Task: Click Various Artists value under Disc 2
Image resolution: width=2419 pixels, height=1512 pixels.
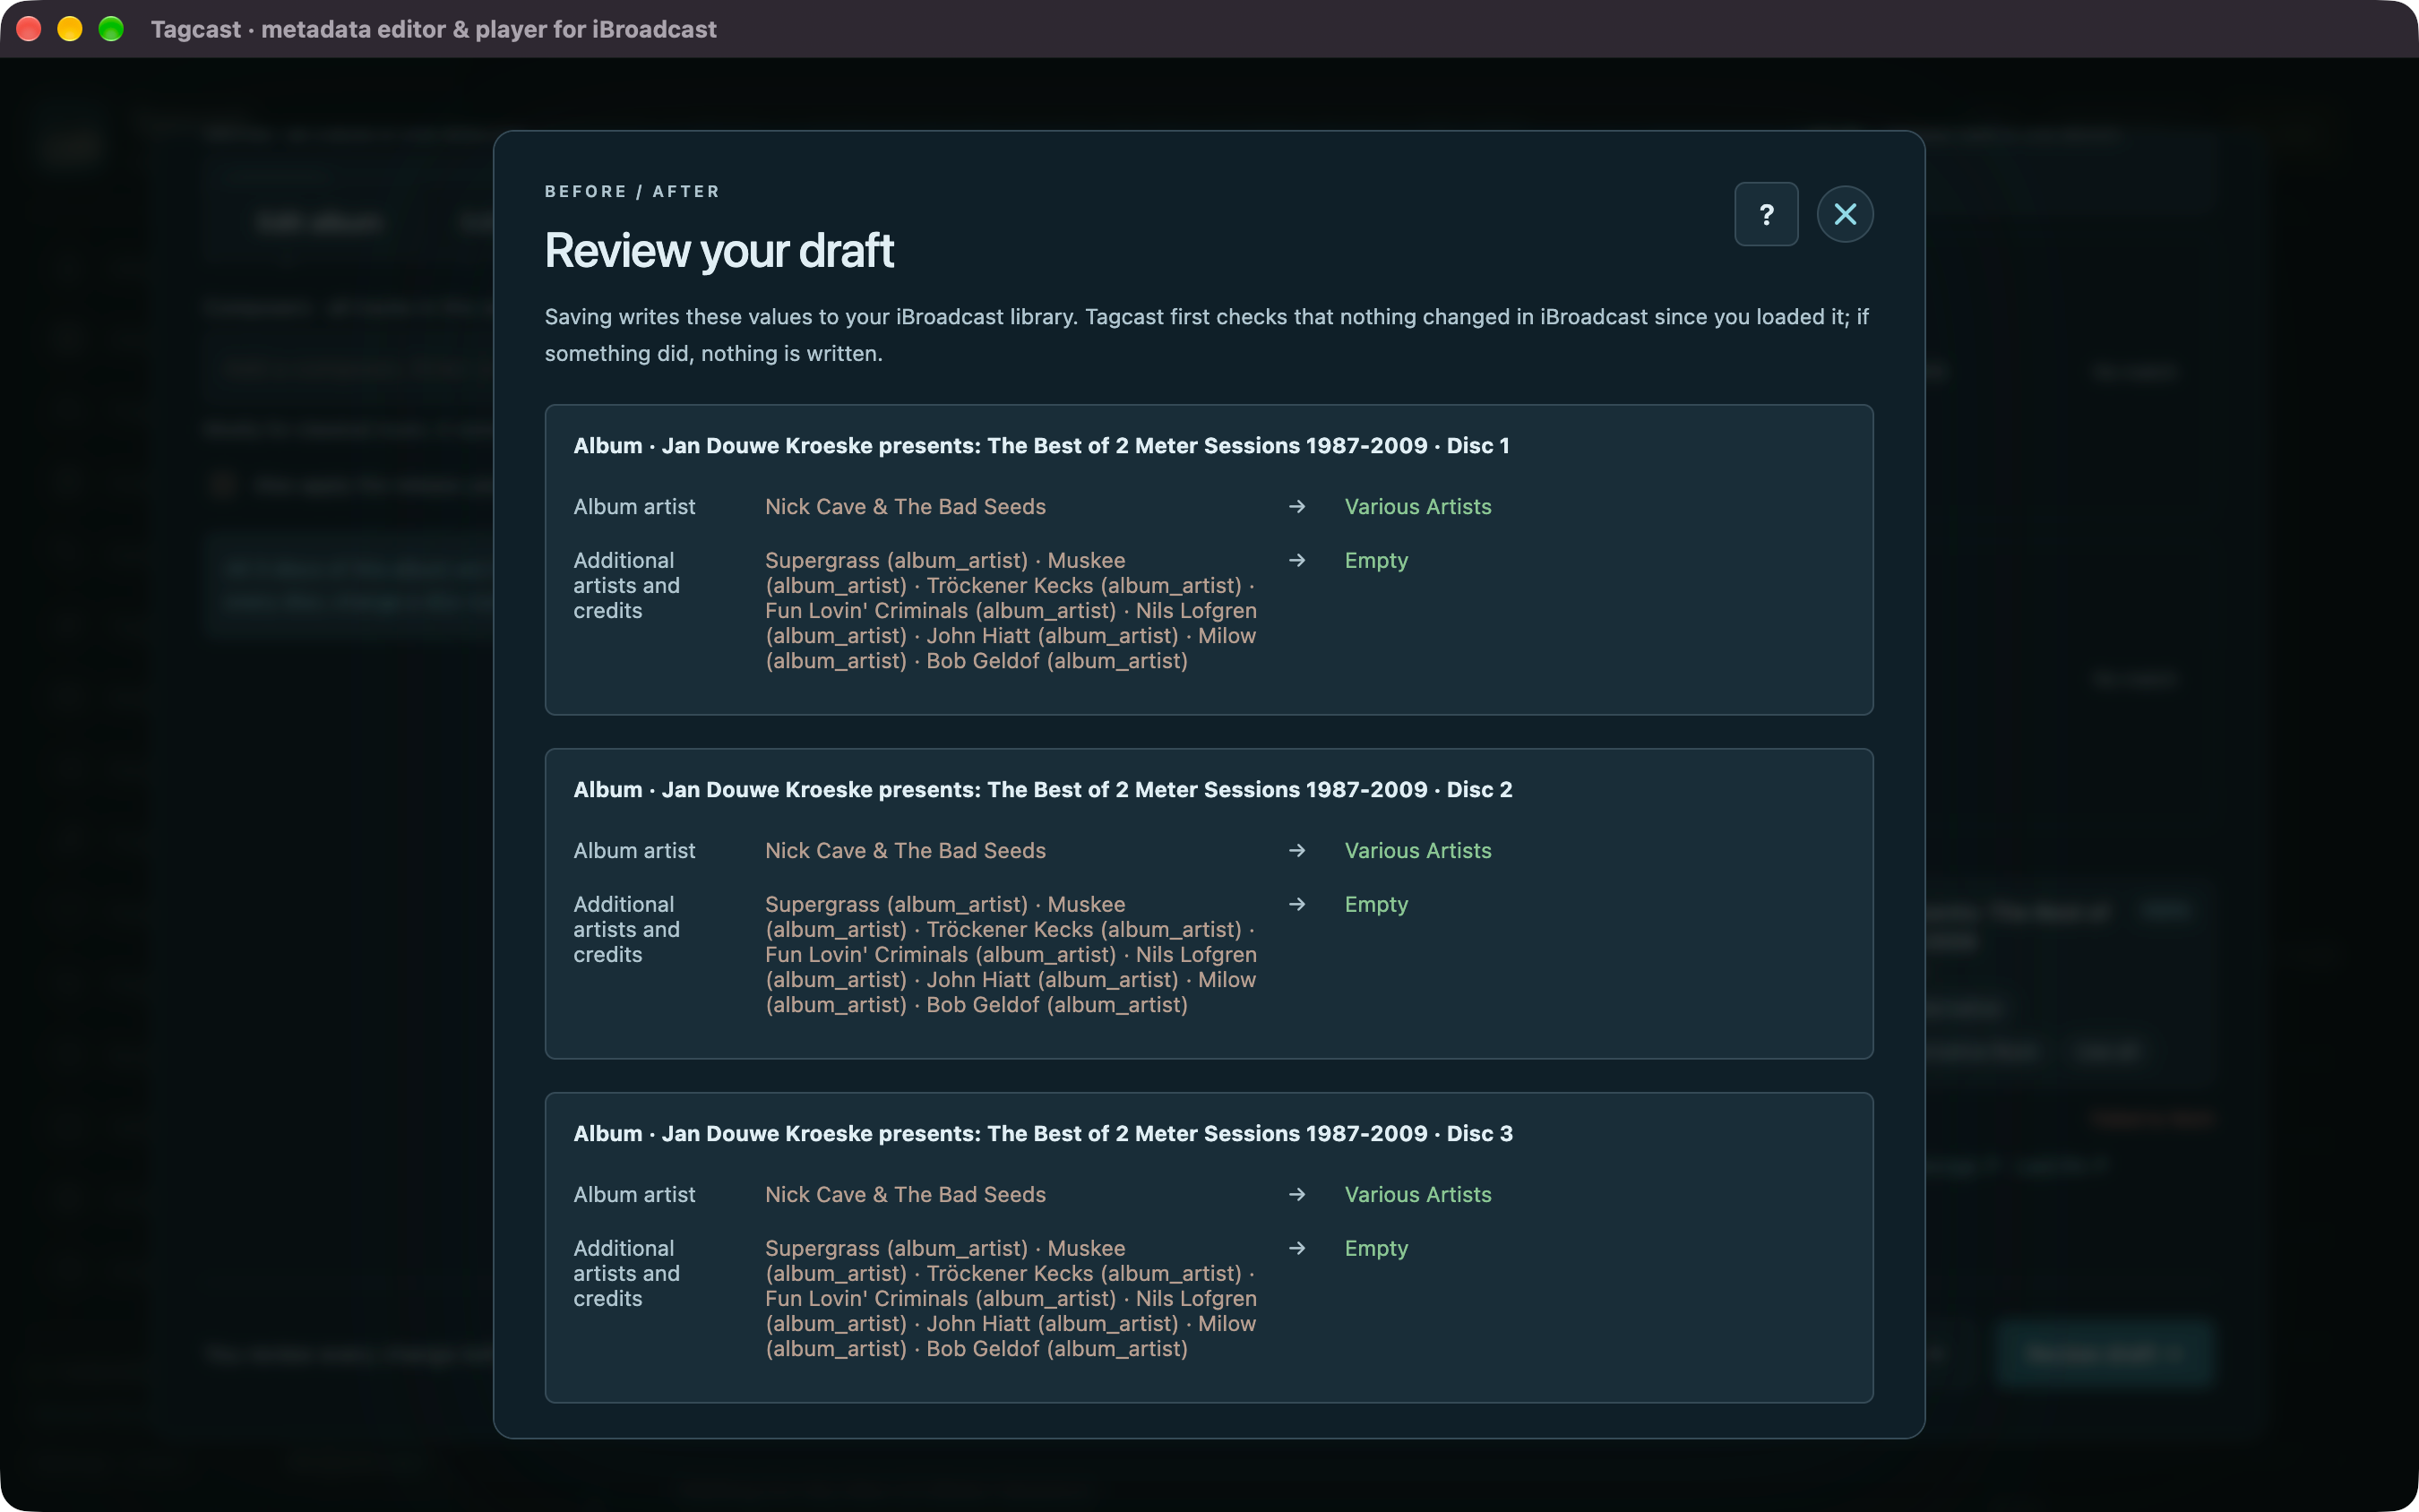Action: pyautogui.click(x=1417, y=851)
